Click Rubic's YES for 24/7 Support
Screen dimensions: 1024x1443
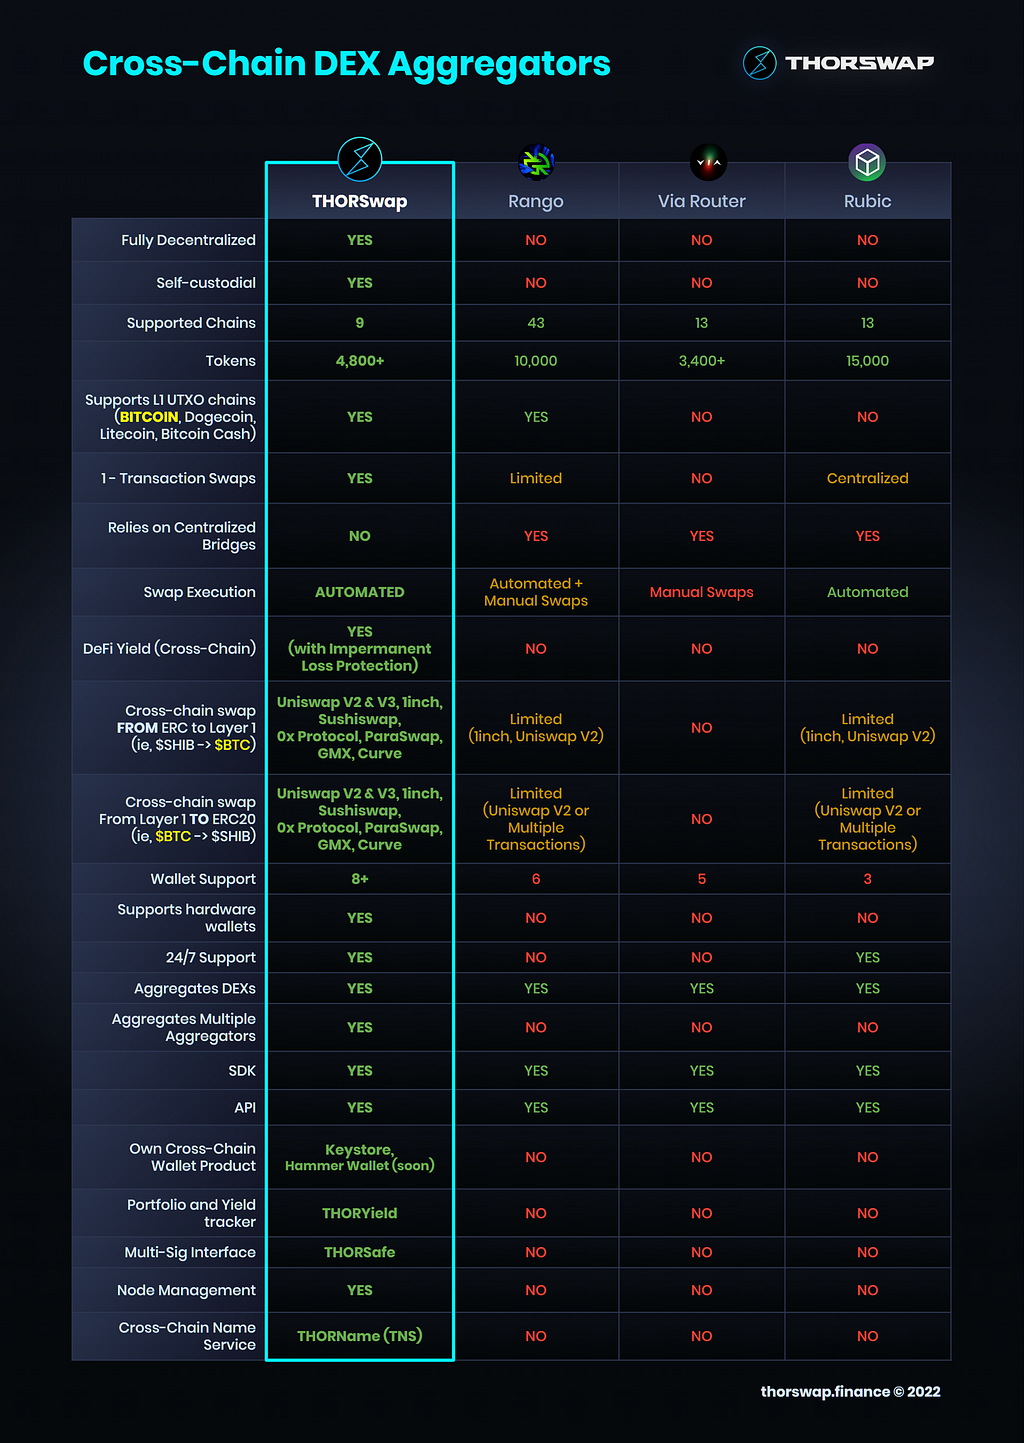click(x=867, y=957)
